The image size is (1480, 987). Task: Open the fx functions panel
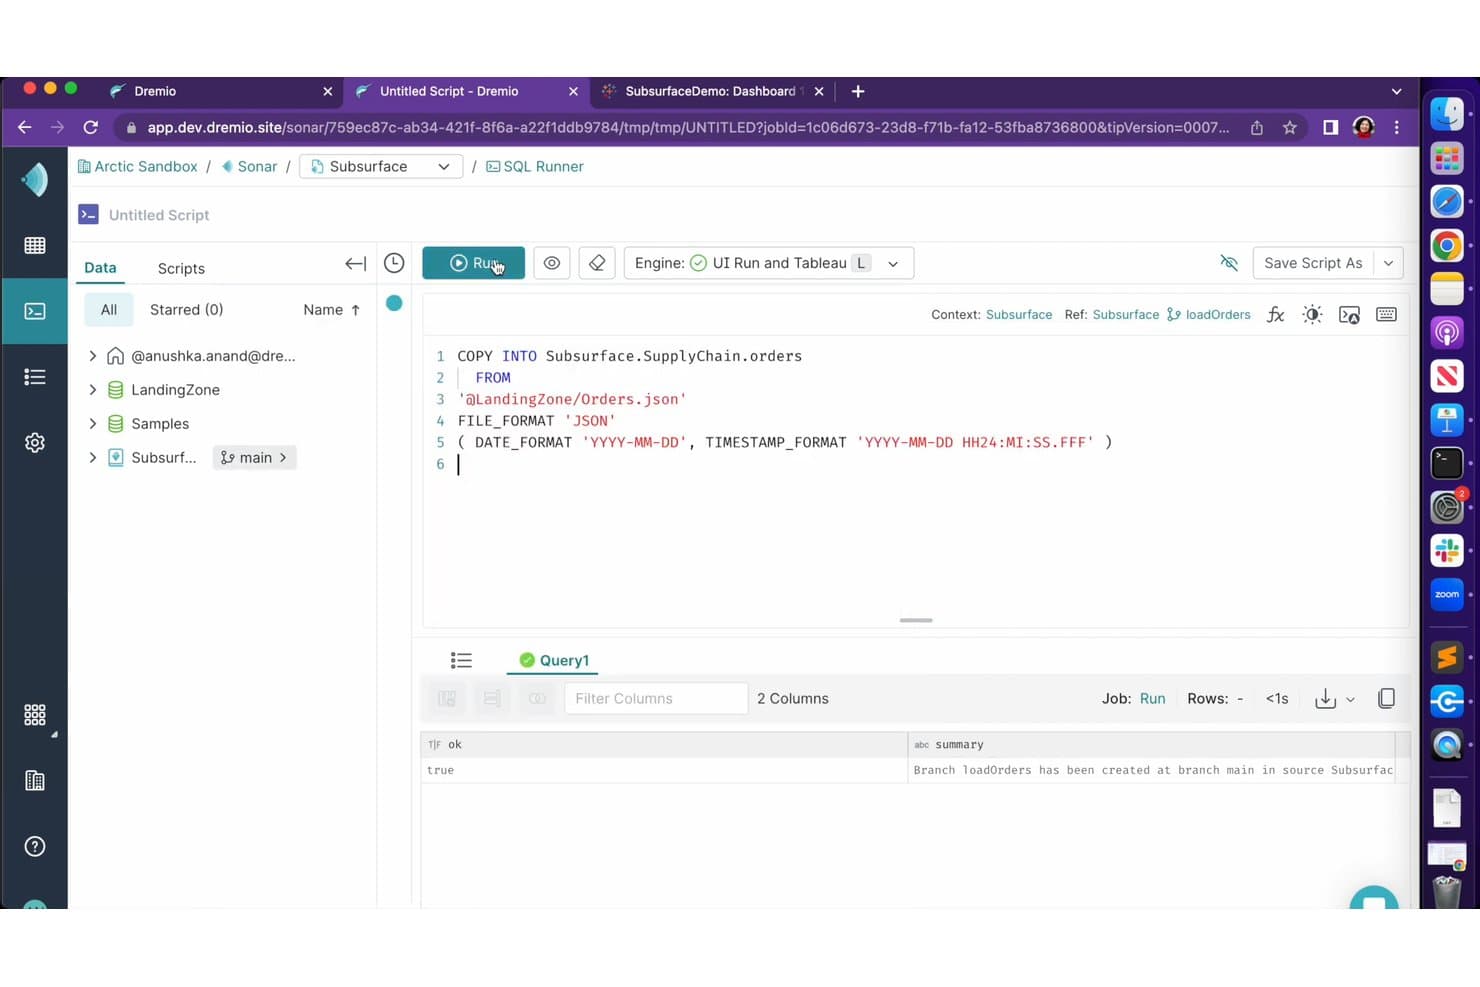point(1275,315)
